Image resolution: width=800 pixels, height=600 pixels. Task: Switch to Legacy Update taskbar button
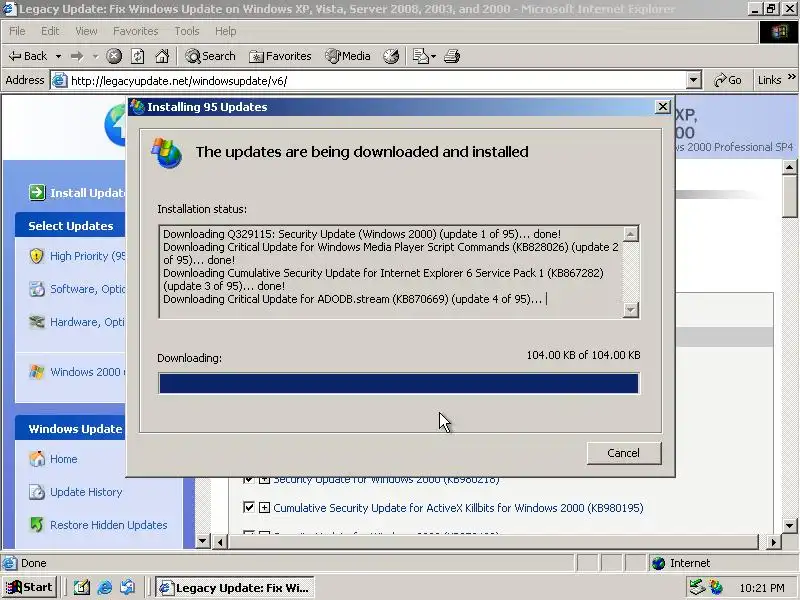pyautogui.click(x=235, y=588)
